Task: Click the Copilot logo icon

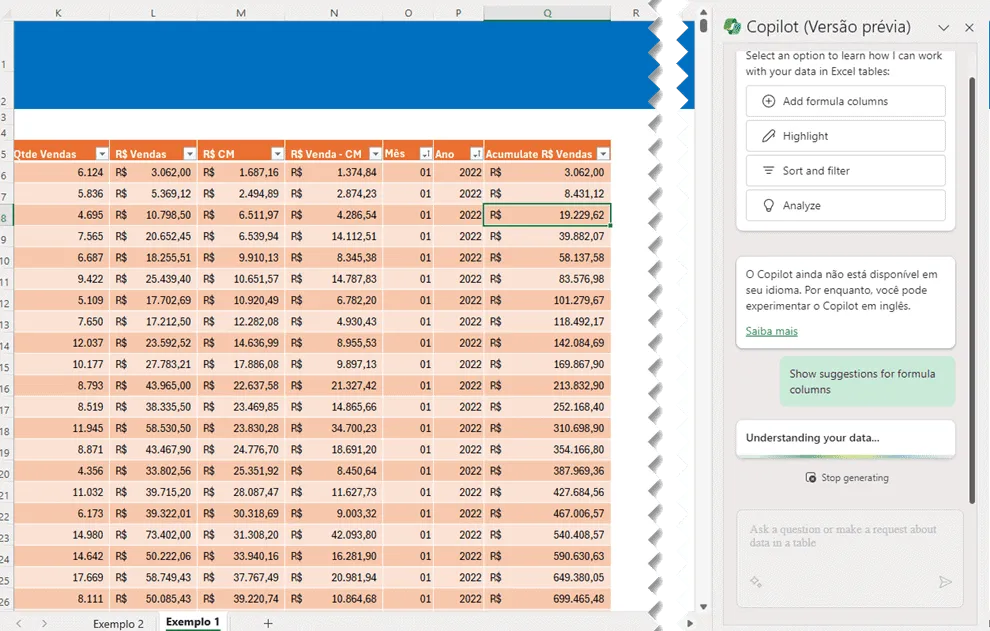Action: tap(732, 27)
